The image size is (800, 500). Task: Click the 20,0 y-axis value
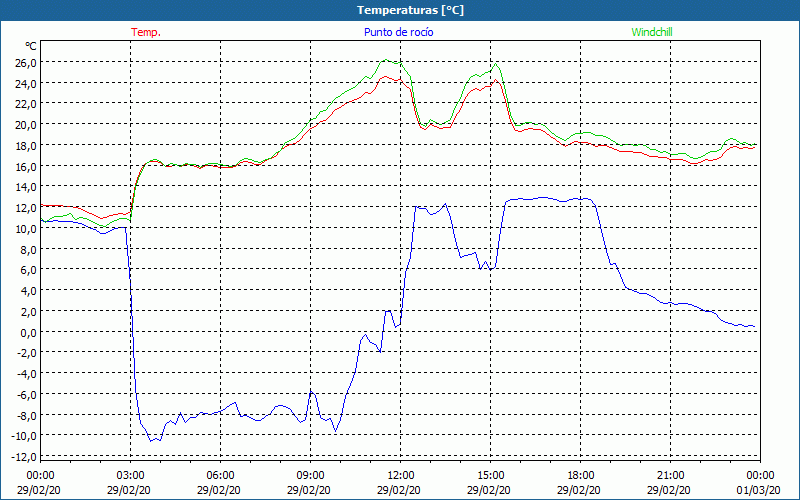(27, 125)
